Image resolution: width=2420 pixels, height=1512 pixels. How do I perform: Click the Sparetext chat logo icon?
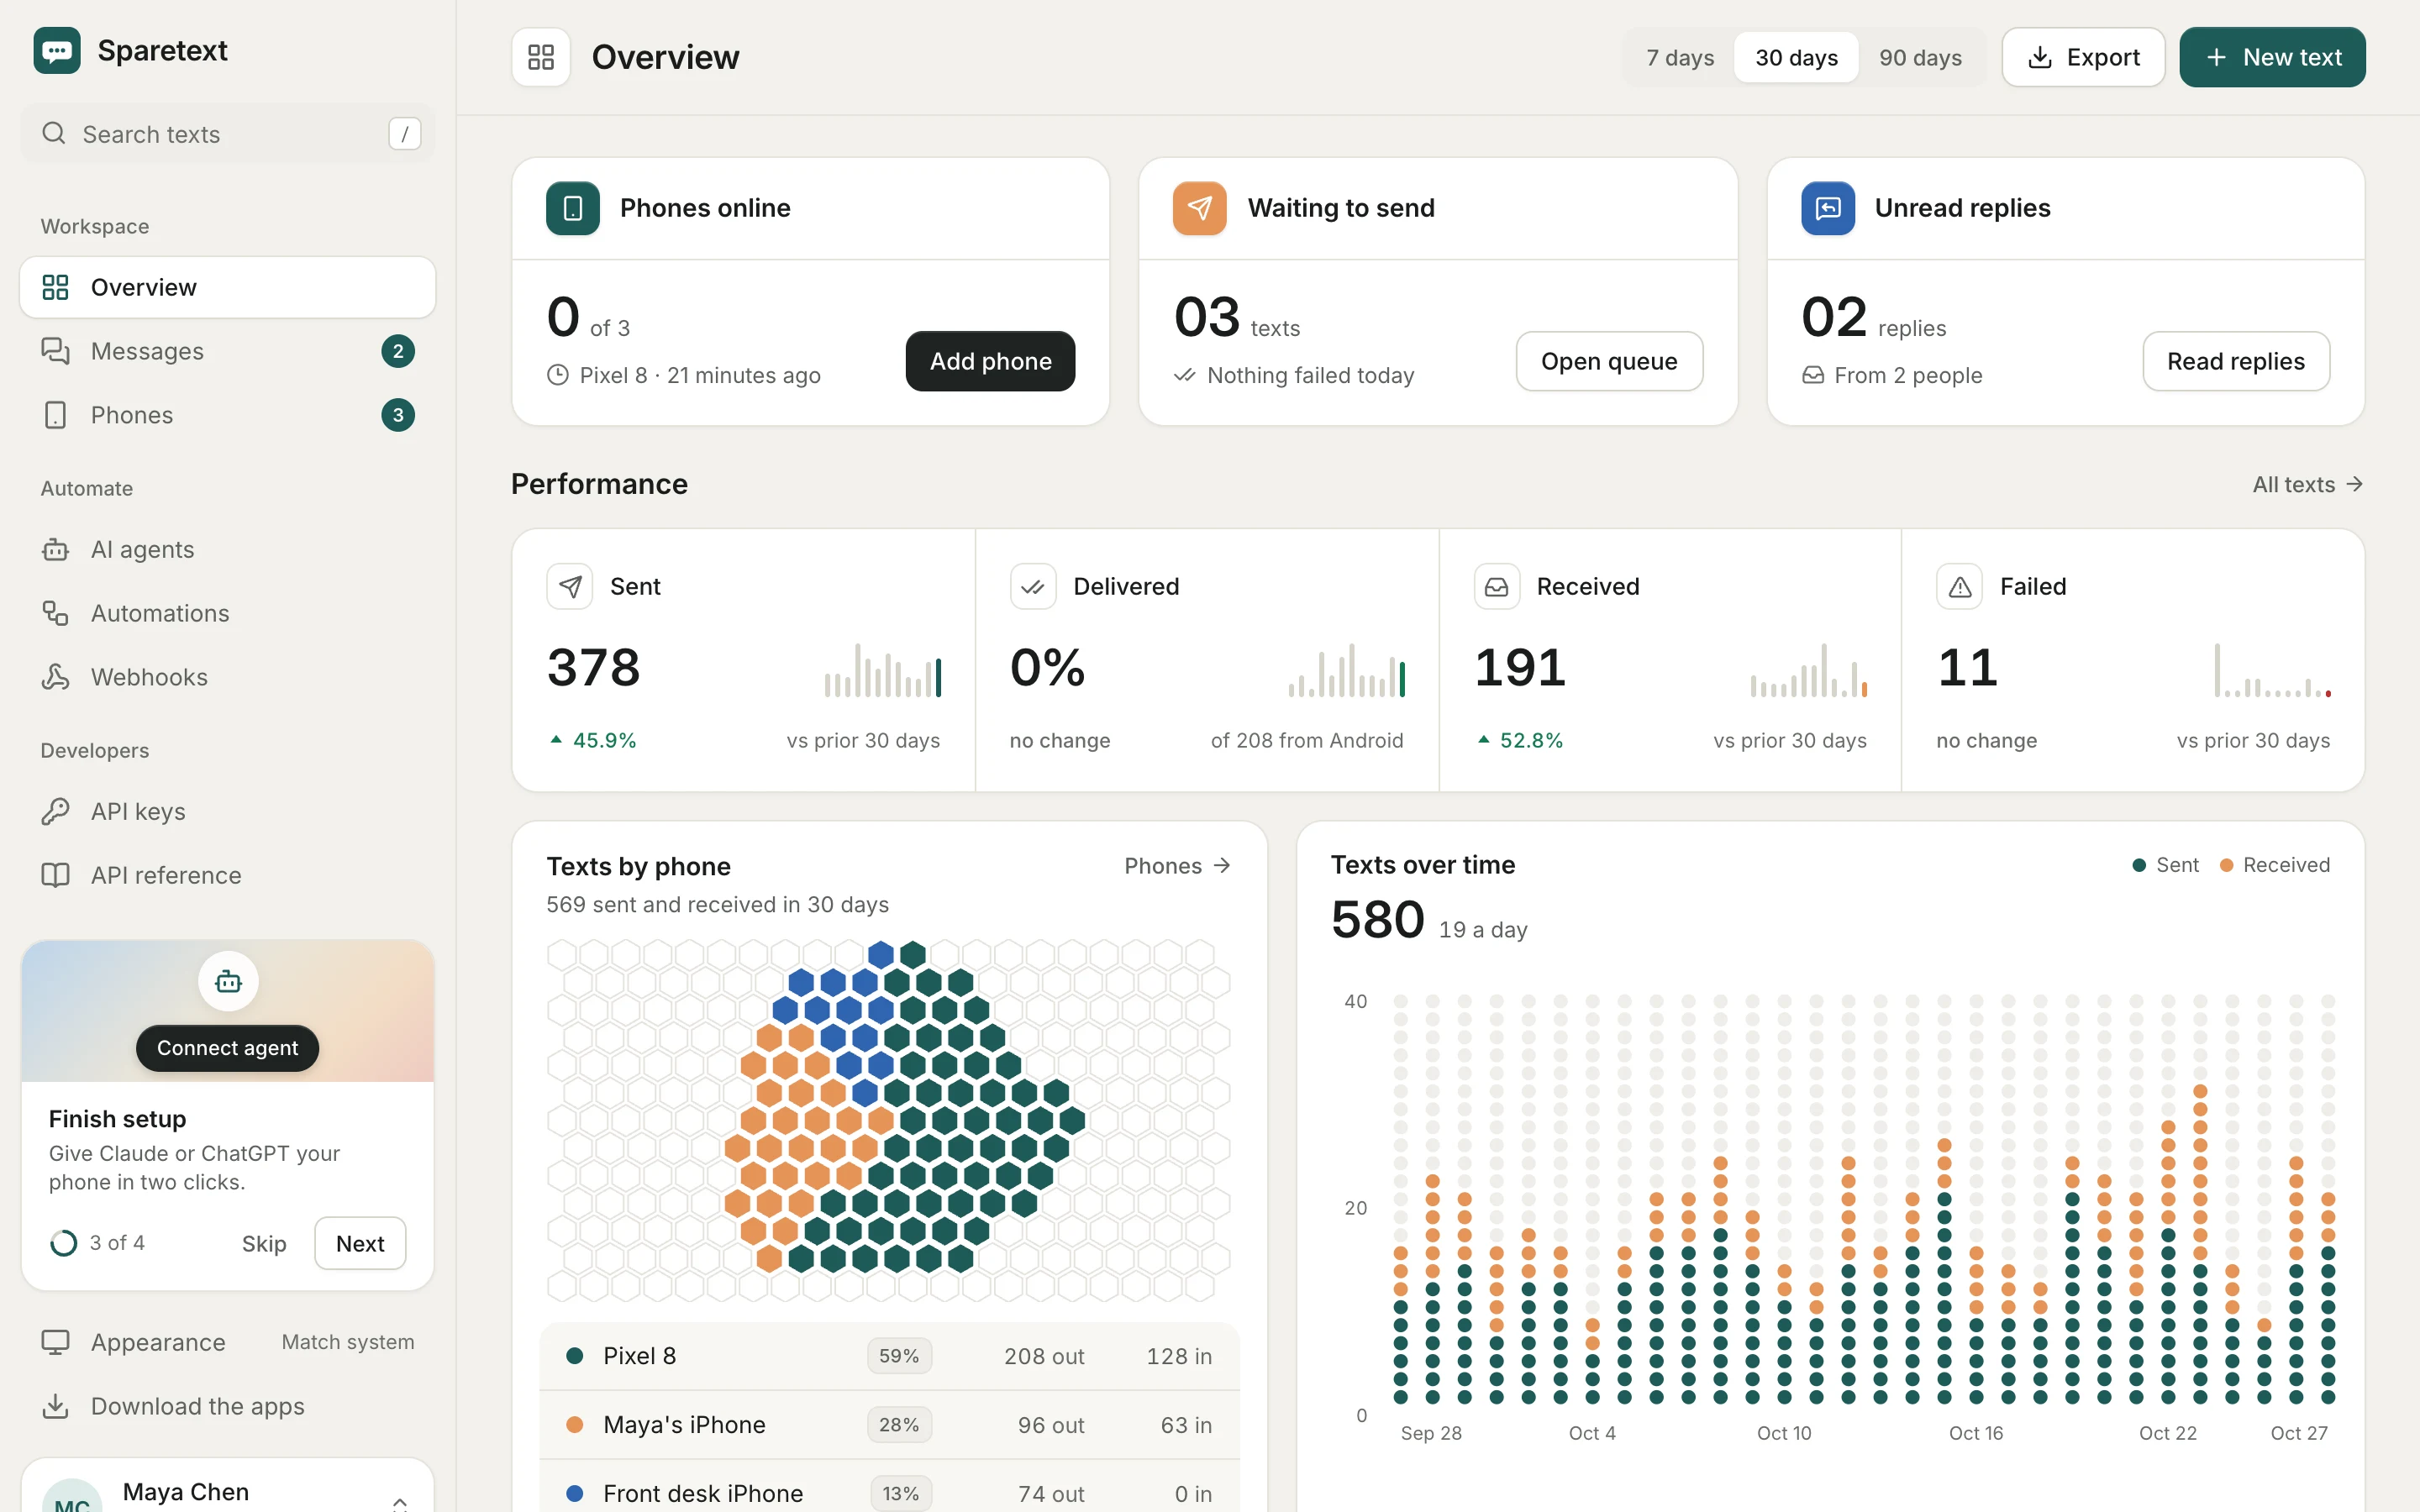[x=57, y=50]
